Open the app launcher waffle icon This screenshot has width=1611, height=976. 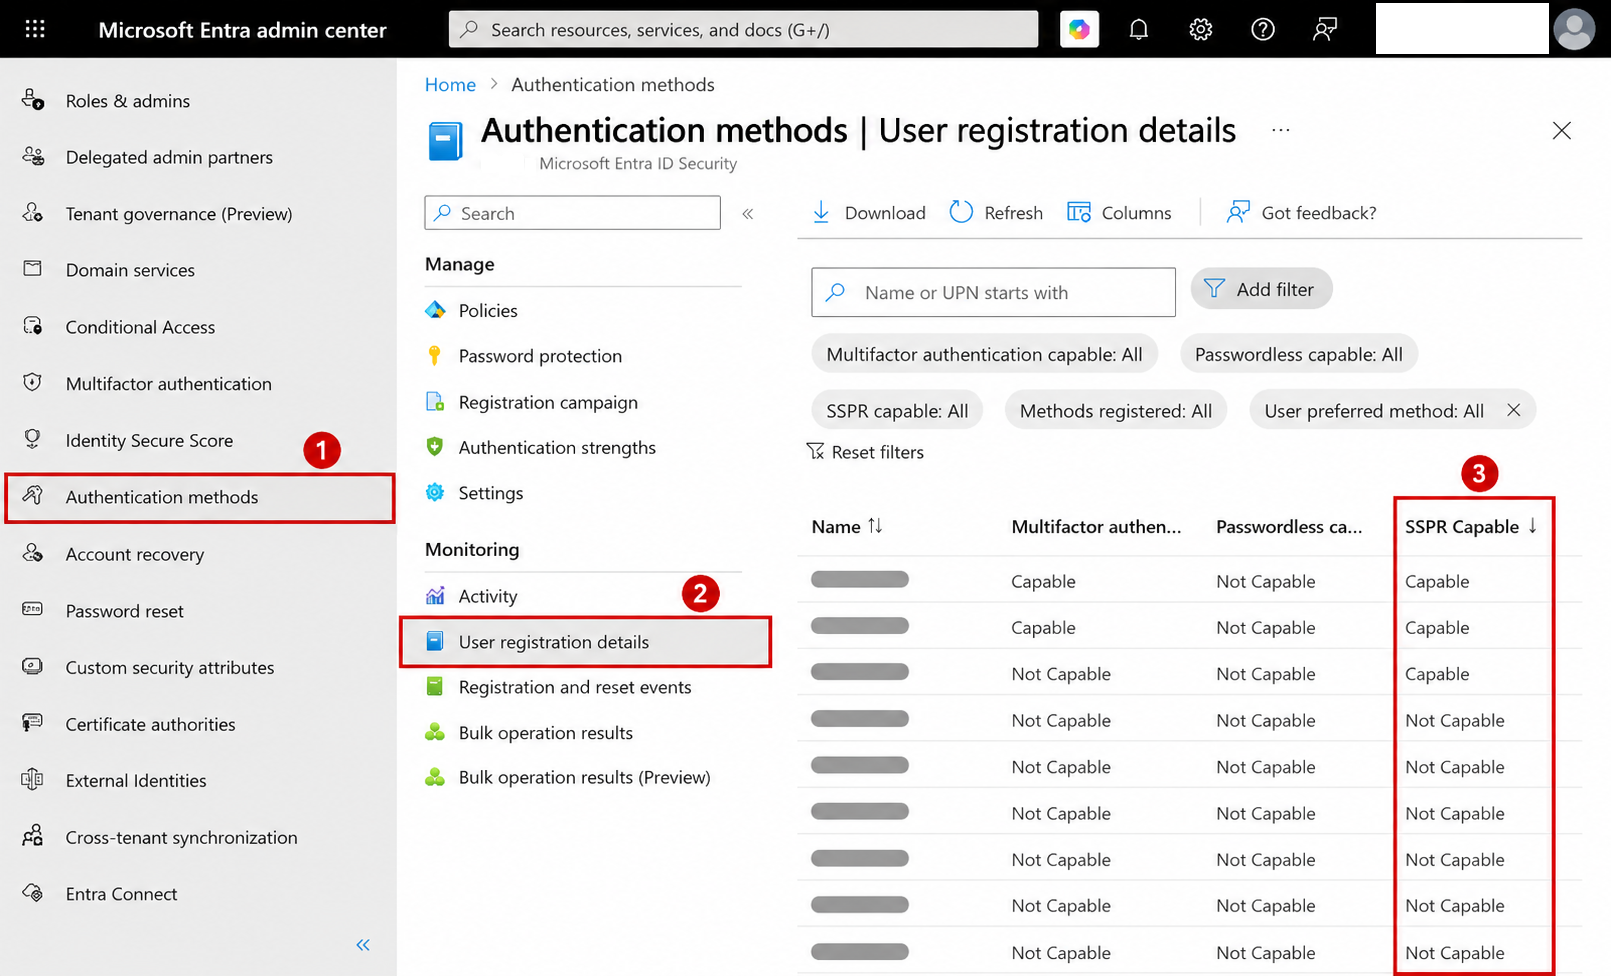click(x=35, y=29)
